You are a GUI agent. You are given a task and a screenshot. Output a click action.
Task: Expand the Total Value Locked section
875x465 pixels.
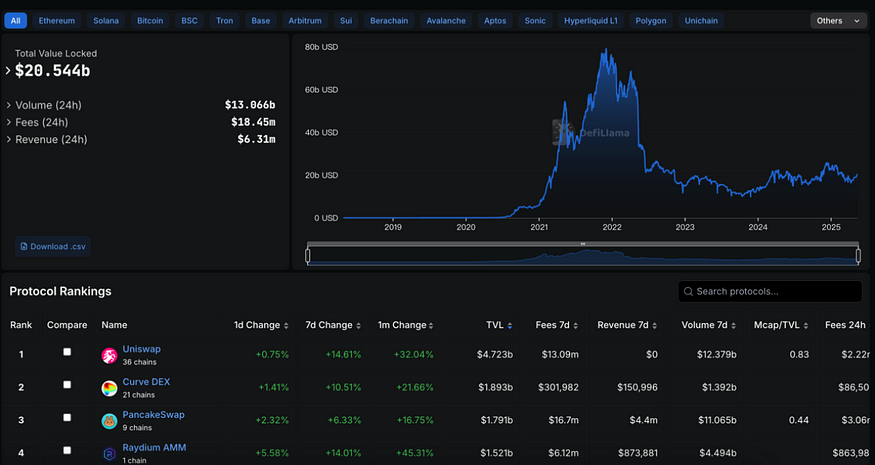9,71
